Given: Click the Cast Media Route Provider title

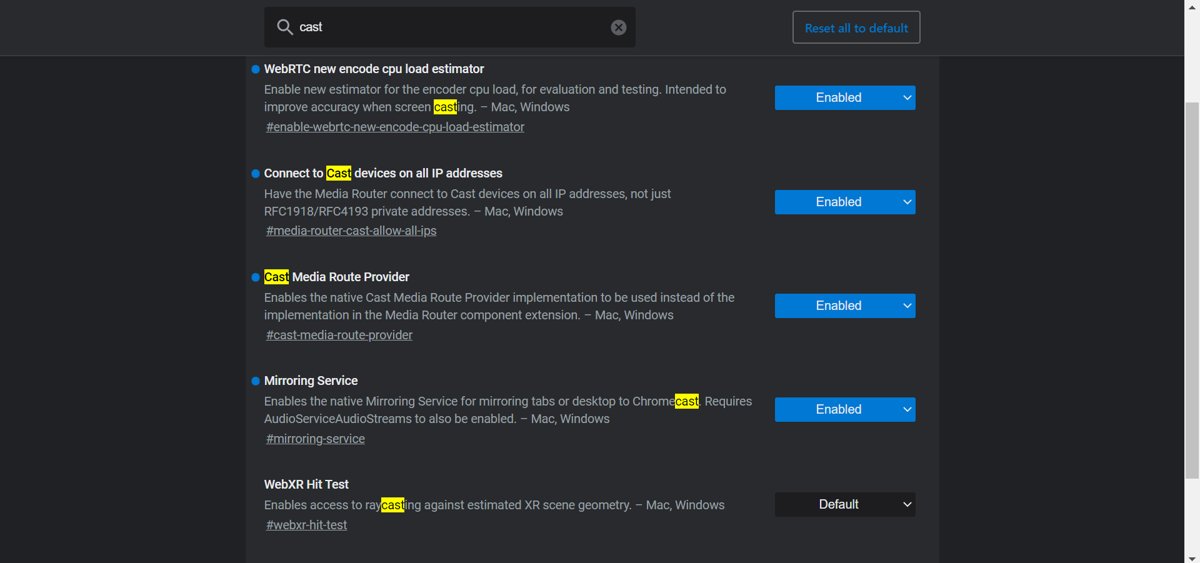Looking at the screenshot, I should (x=337, y=277).
